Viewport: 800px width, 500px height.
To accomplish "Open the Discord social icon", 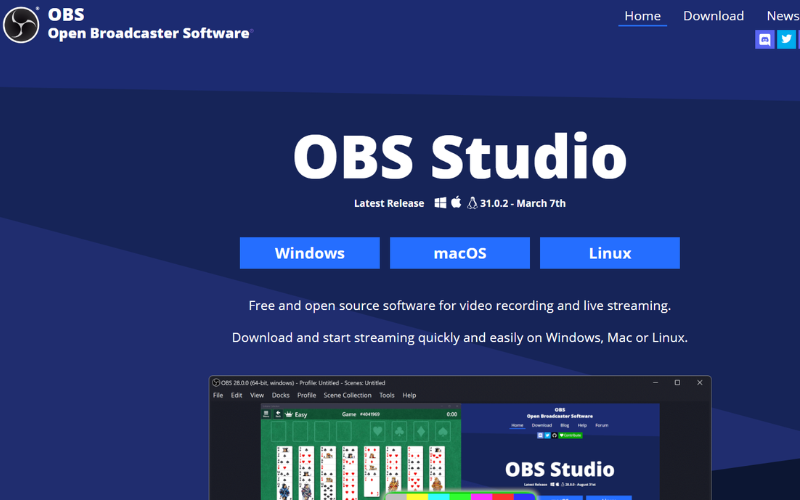I will 764,39.
